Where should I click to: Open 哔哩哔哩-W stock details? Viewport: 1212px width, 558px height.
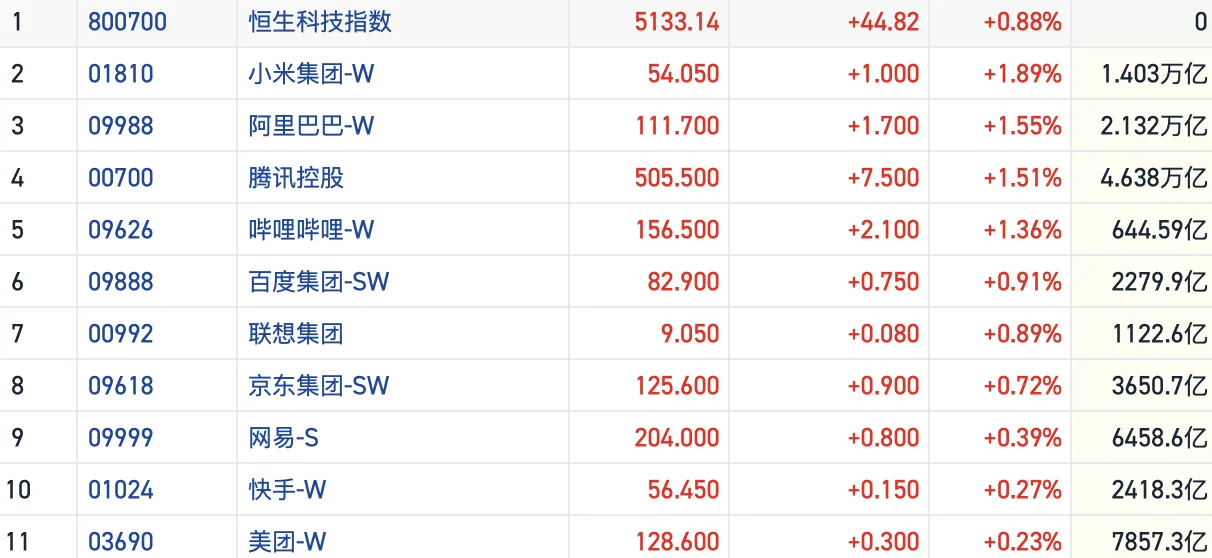[x=311, y=230]
